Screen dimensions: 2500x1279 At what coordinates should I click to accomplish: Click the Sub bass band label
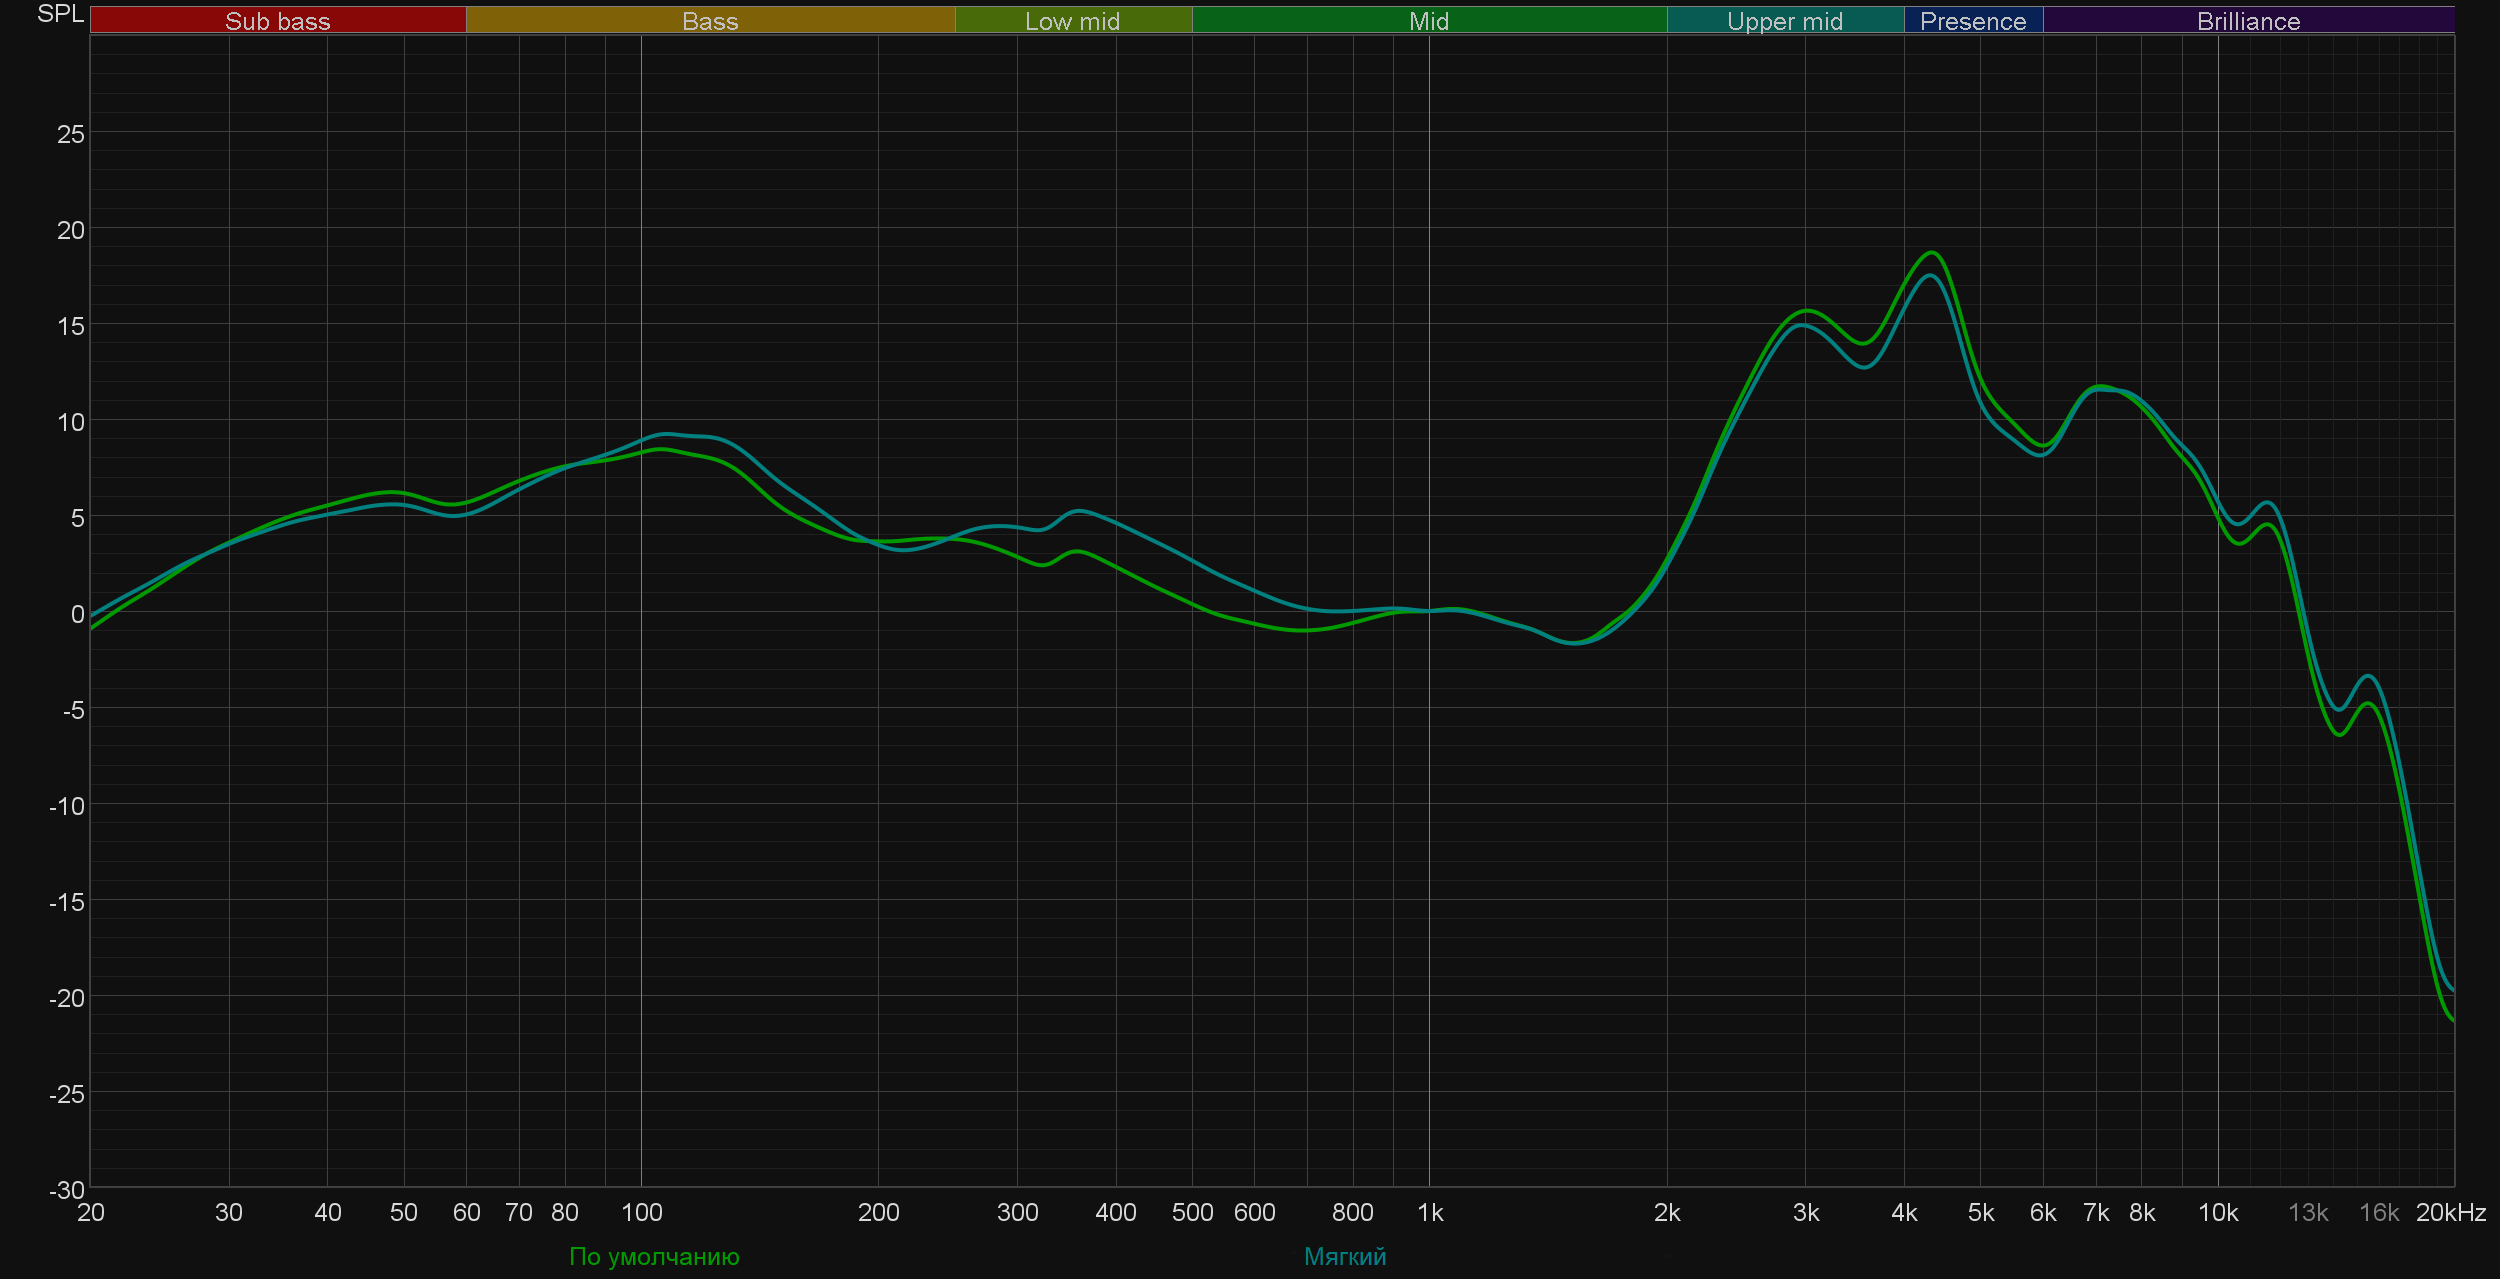[x=277, y=21]
